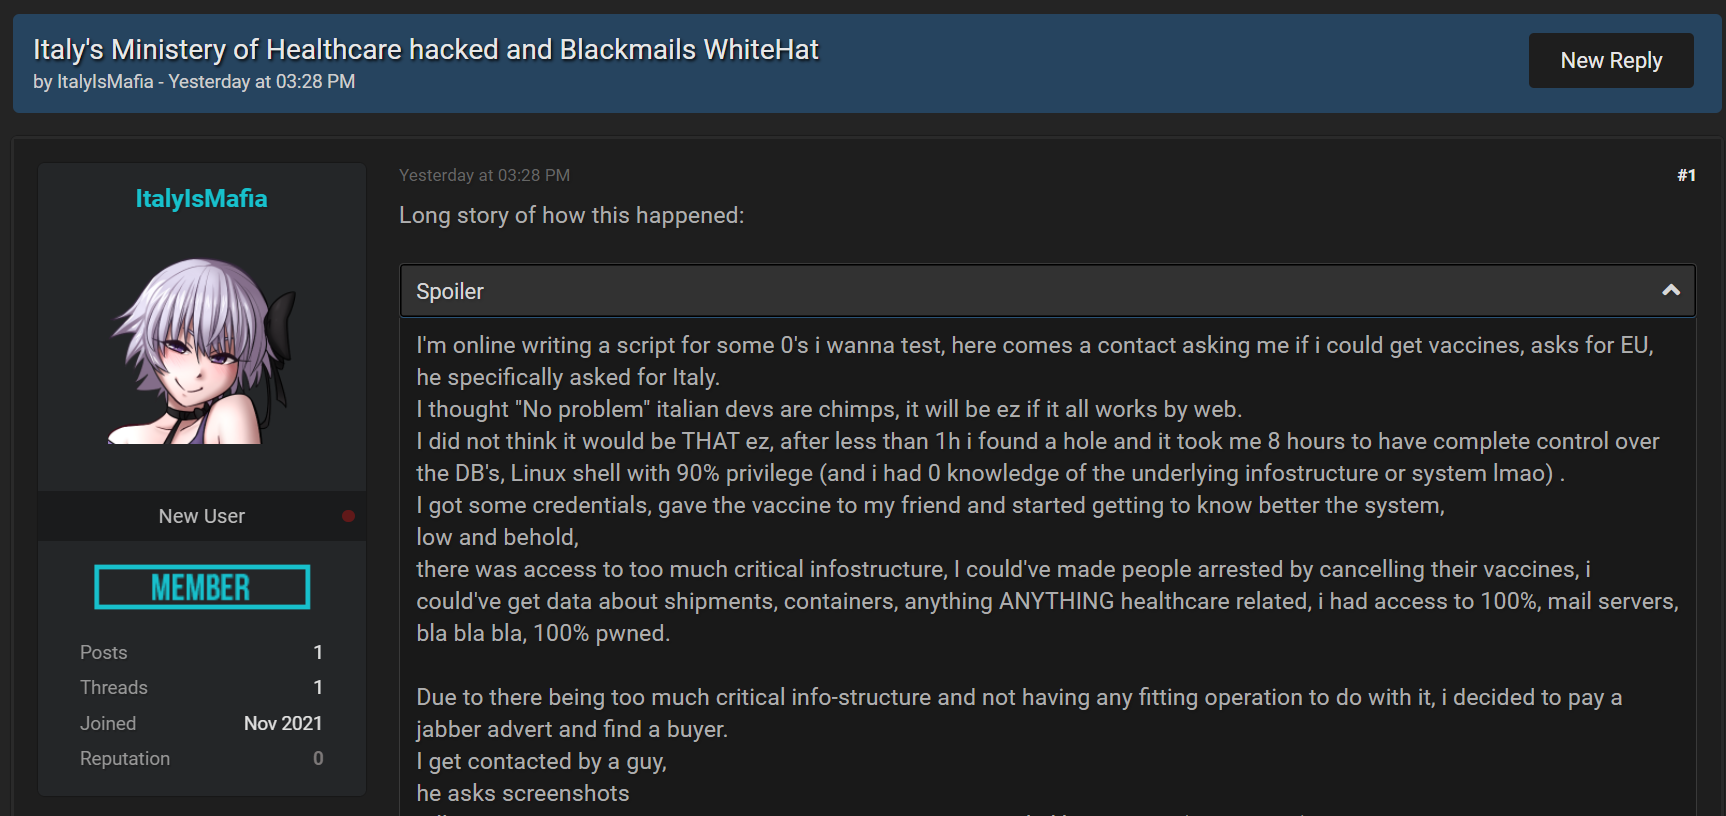The height and width of the screenshot is (816, 1726).
Task: Click the "Long story of how this happened" text
Action: pos(571,216)
